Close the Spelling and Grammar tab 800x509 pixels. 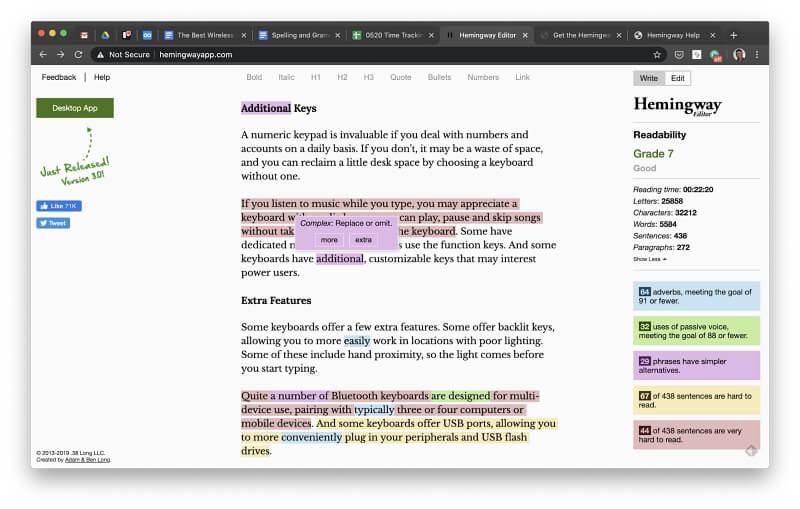338,35
